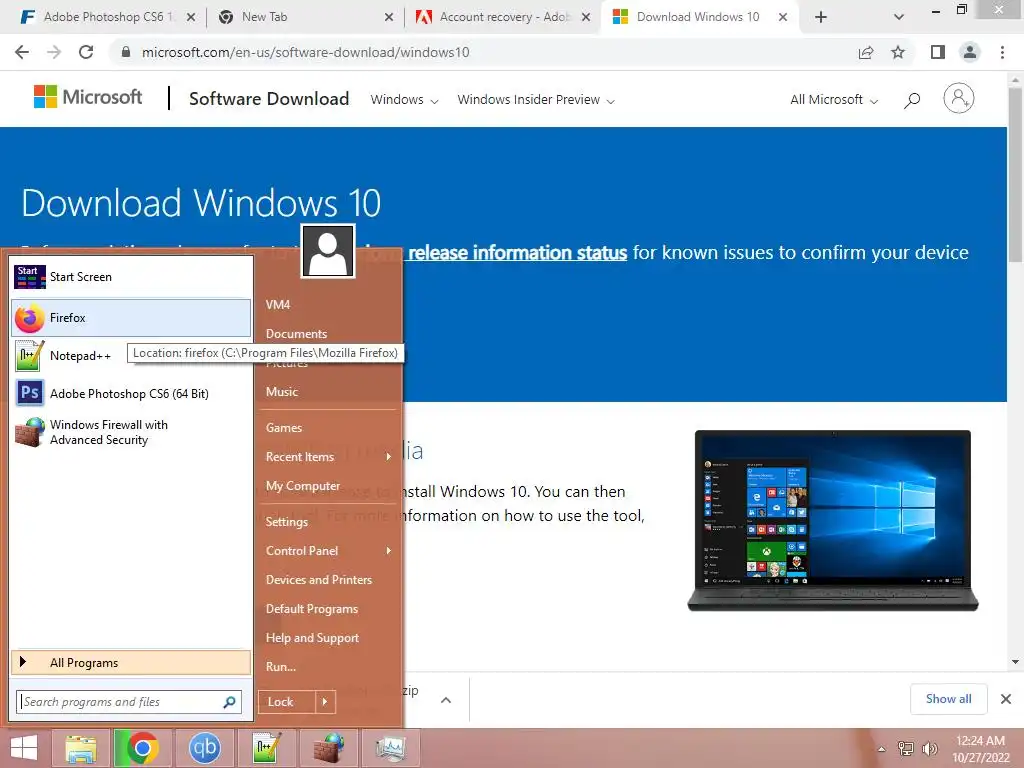
Task: Follow the release information status link
Action: pos(517,253)
